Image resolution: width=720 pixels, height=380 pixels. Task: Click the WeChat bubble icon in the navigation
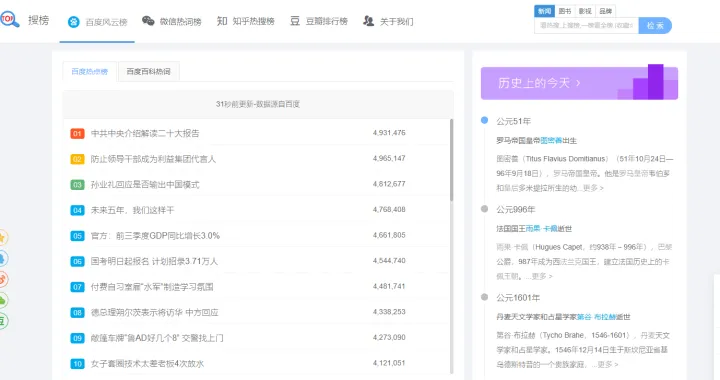[x=148, y=21]
